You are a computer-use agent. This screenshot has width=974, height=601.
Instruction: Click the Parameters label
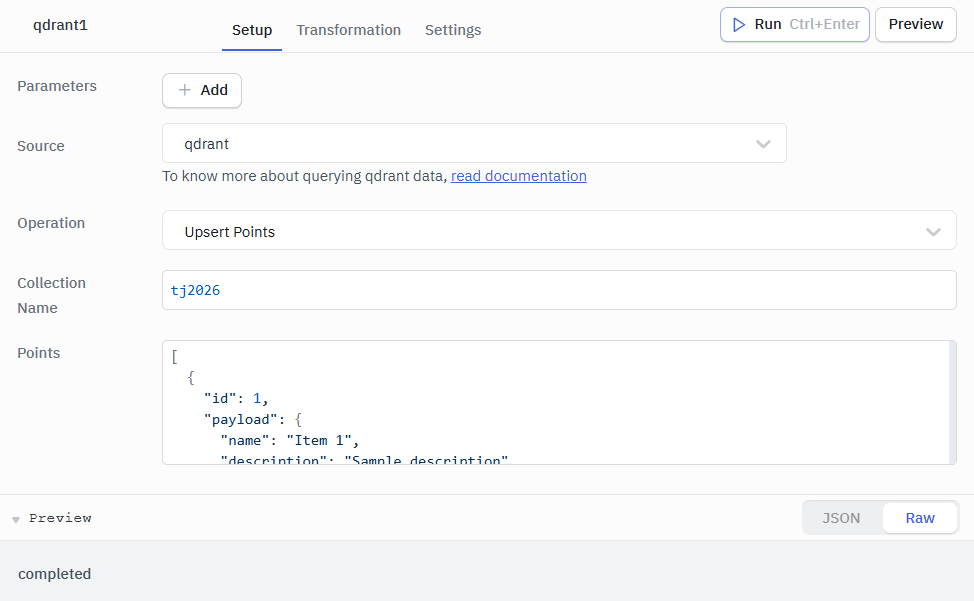pos(57,86)
